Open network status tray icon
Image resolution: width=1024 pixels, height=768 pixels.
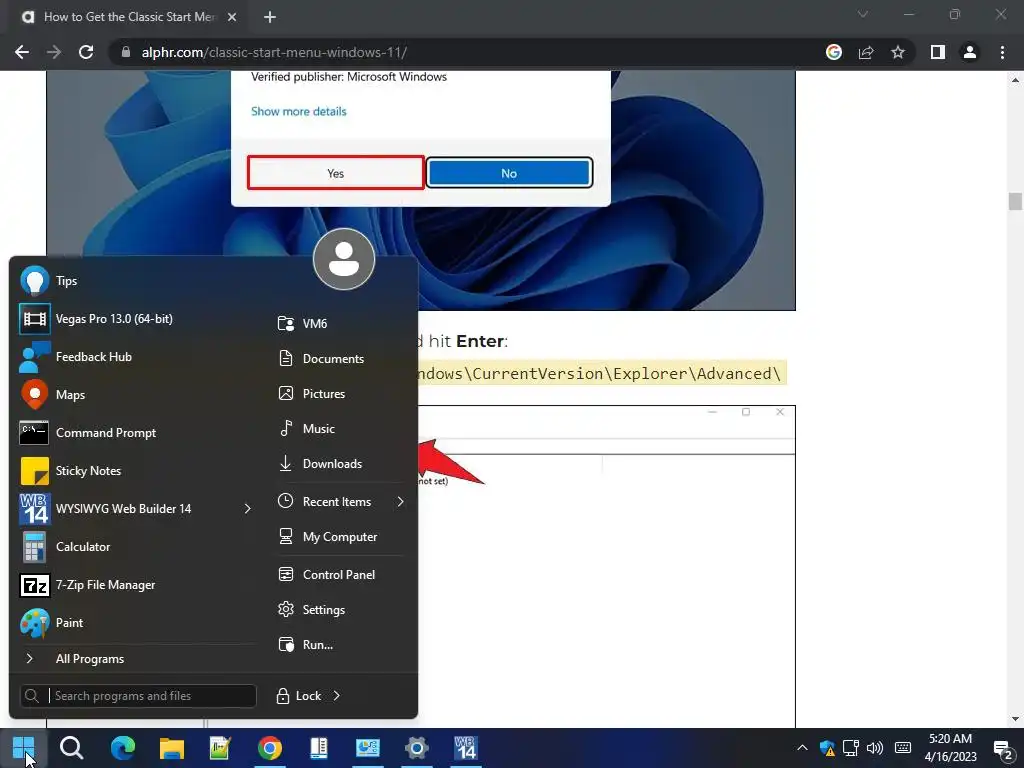coord(850,748)
